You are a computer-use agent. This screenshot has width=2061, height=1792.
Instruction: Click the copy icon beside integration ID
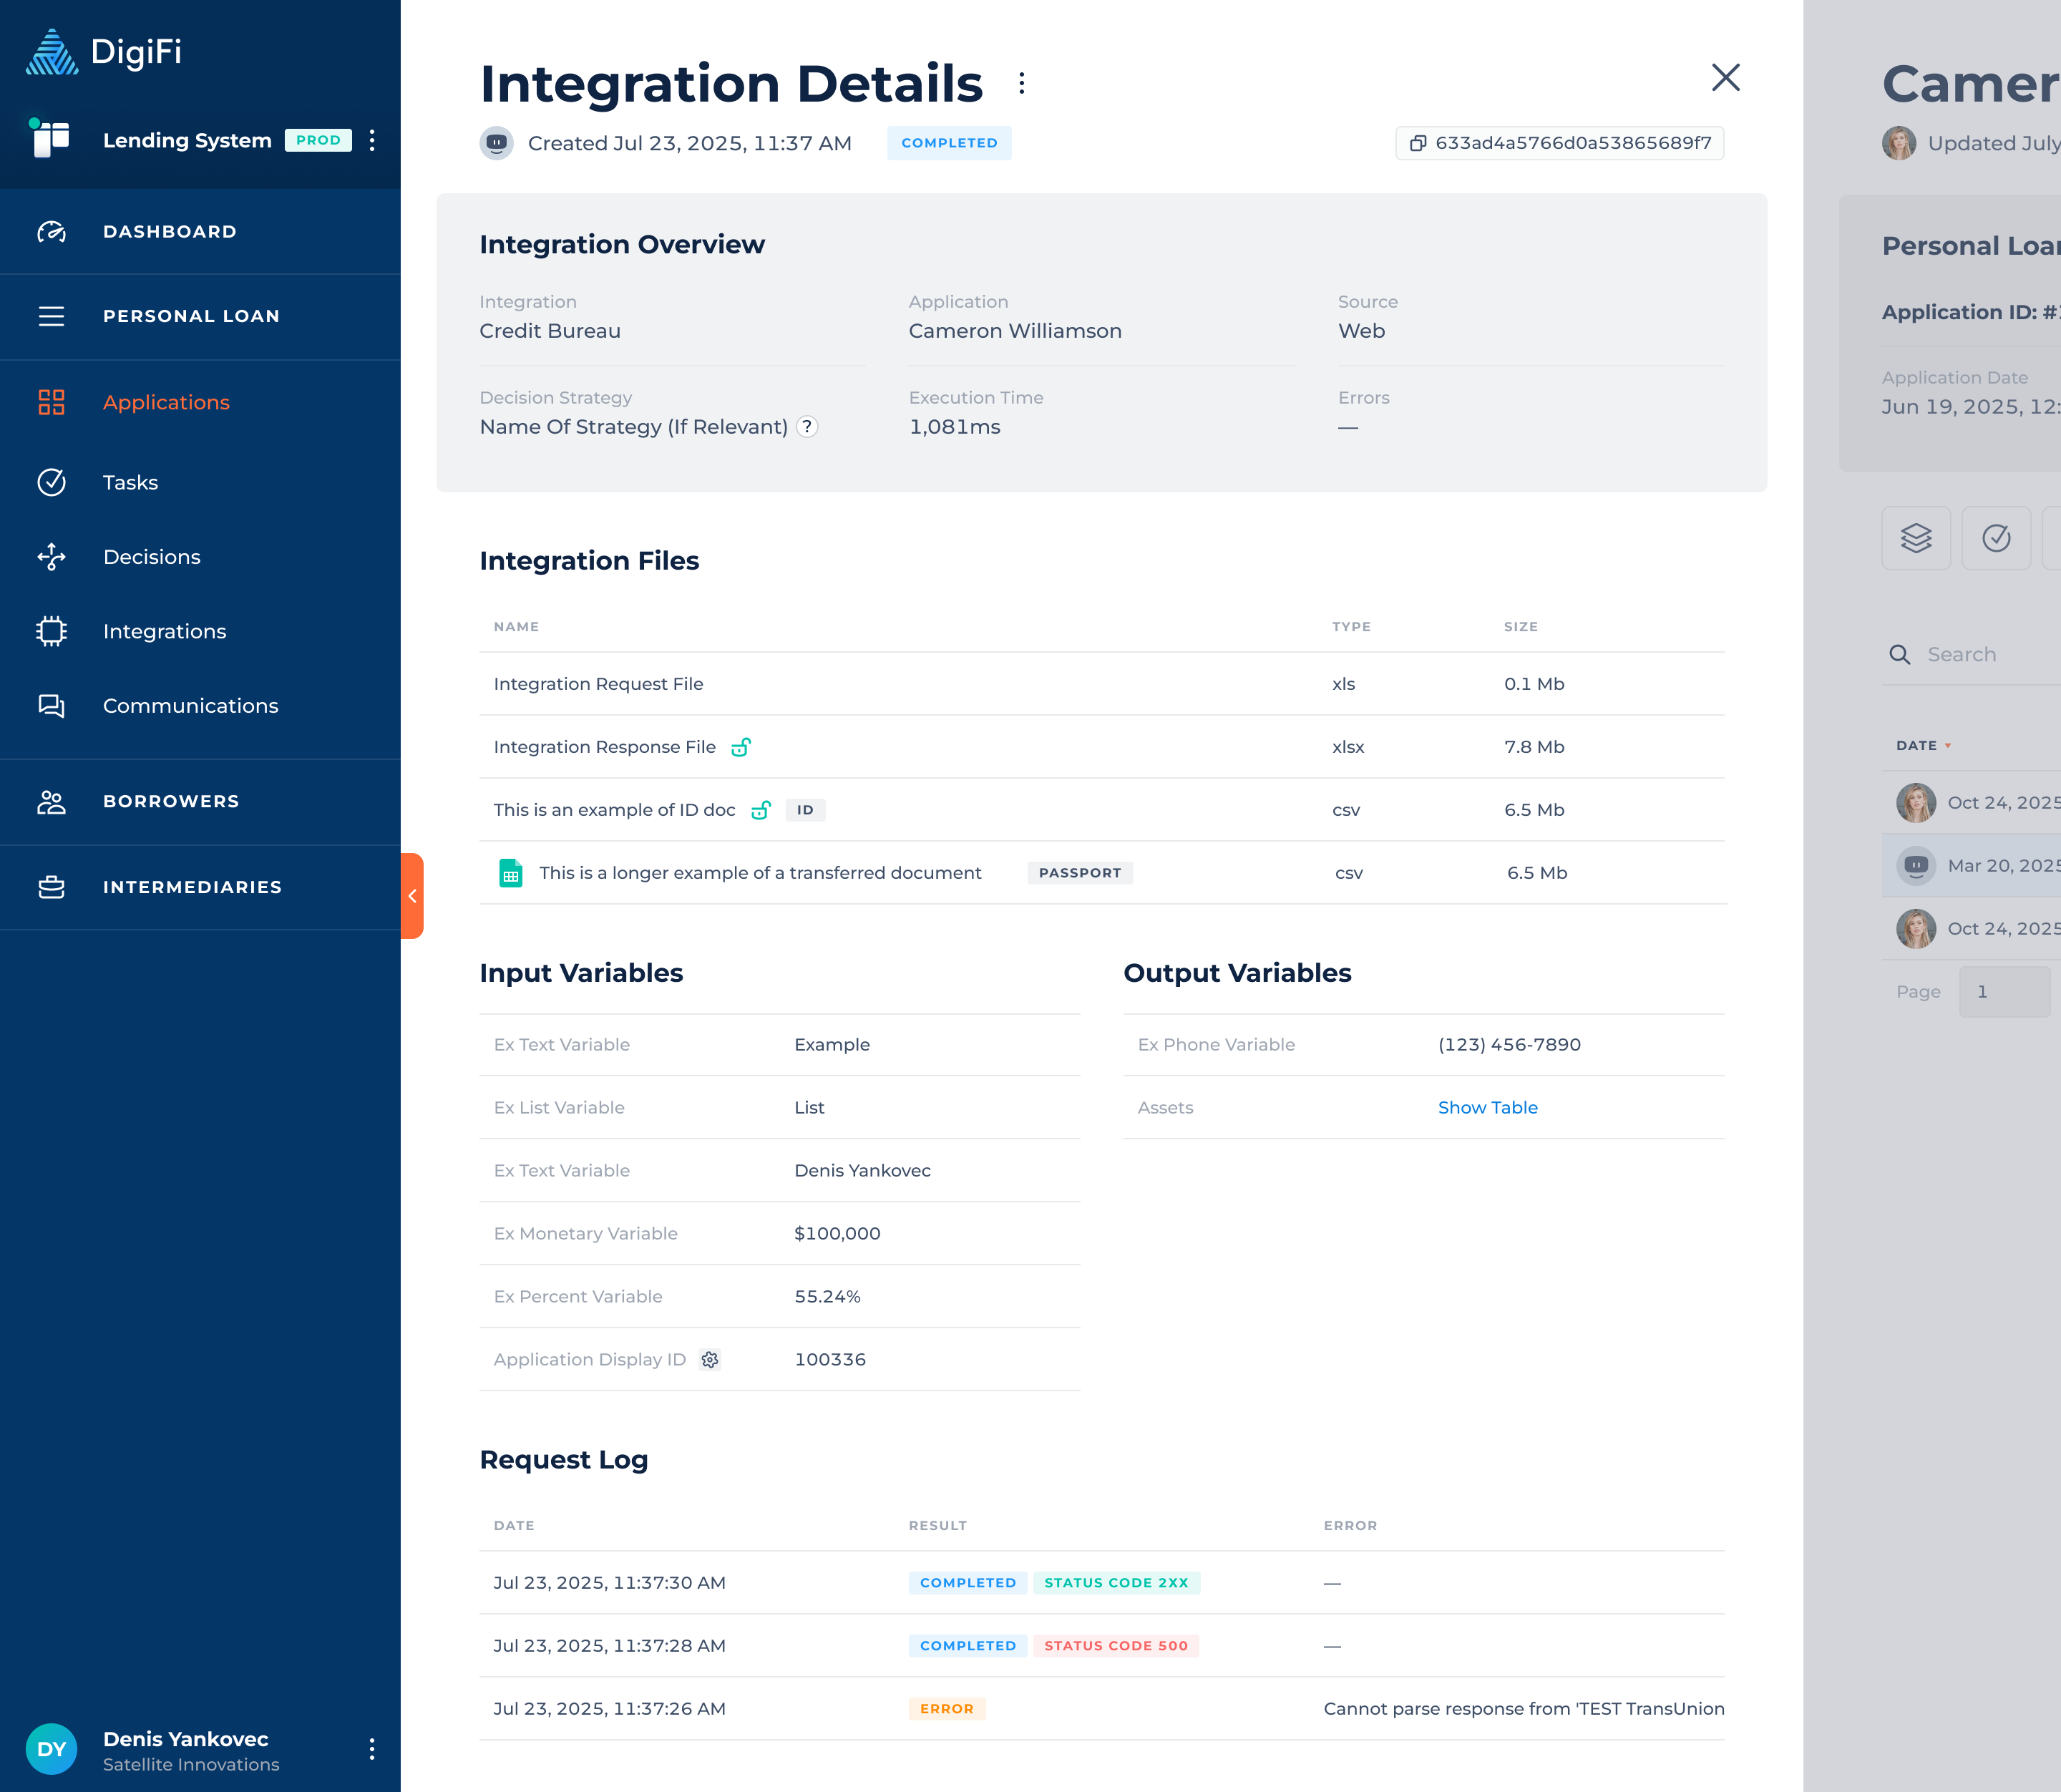(x=1417, y=143)
